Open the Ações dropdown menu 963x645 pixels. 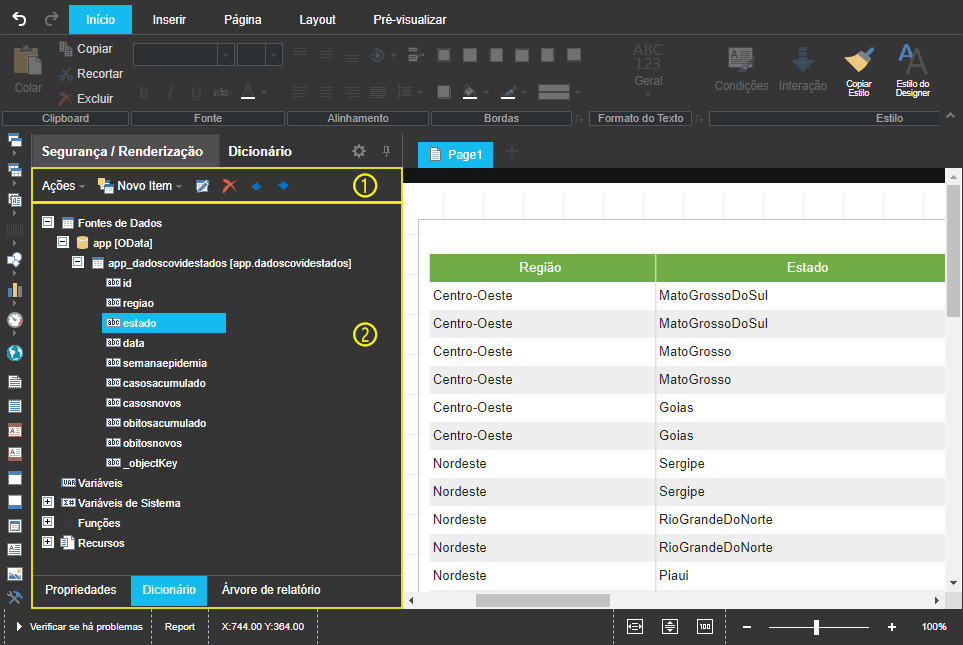coord(63,186)
